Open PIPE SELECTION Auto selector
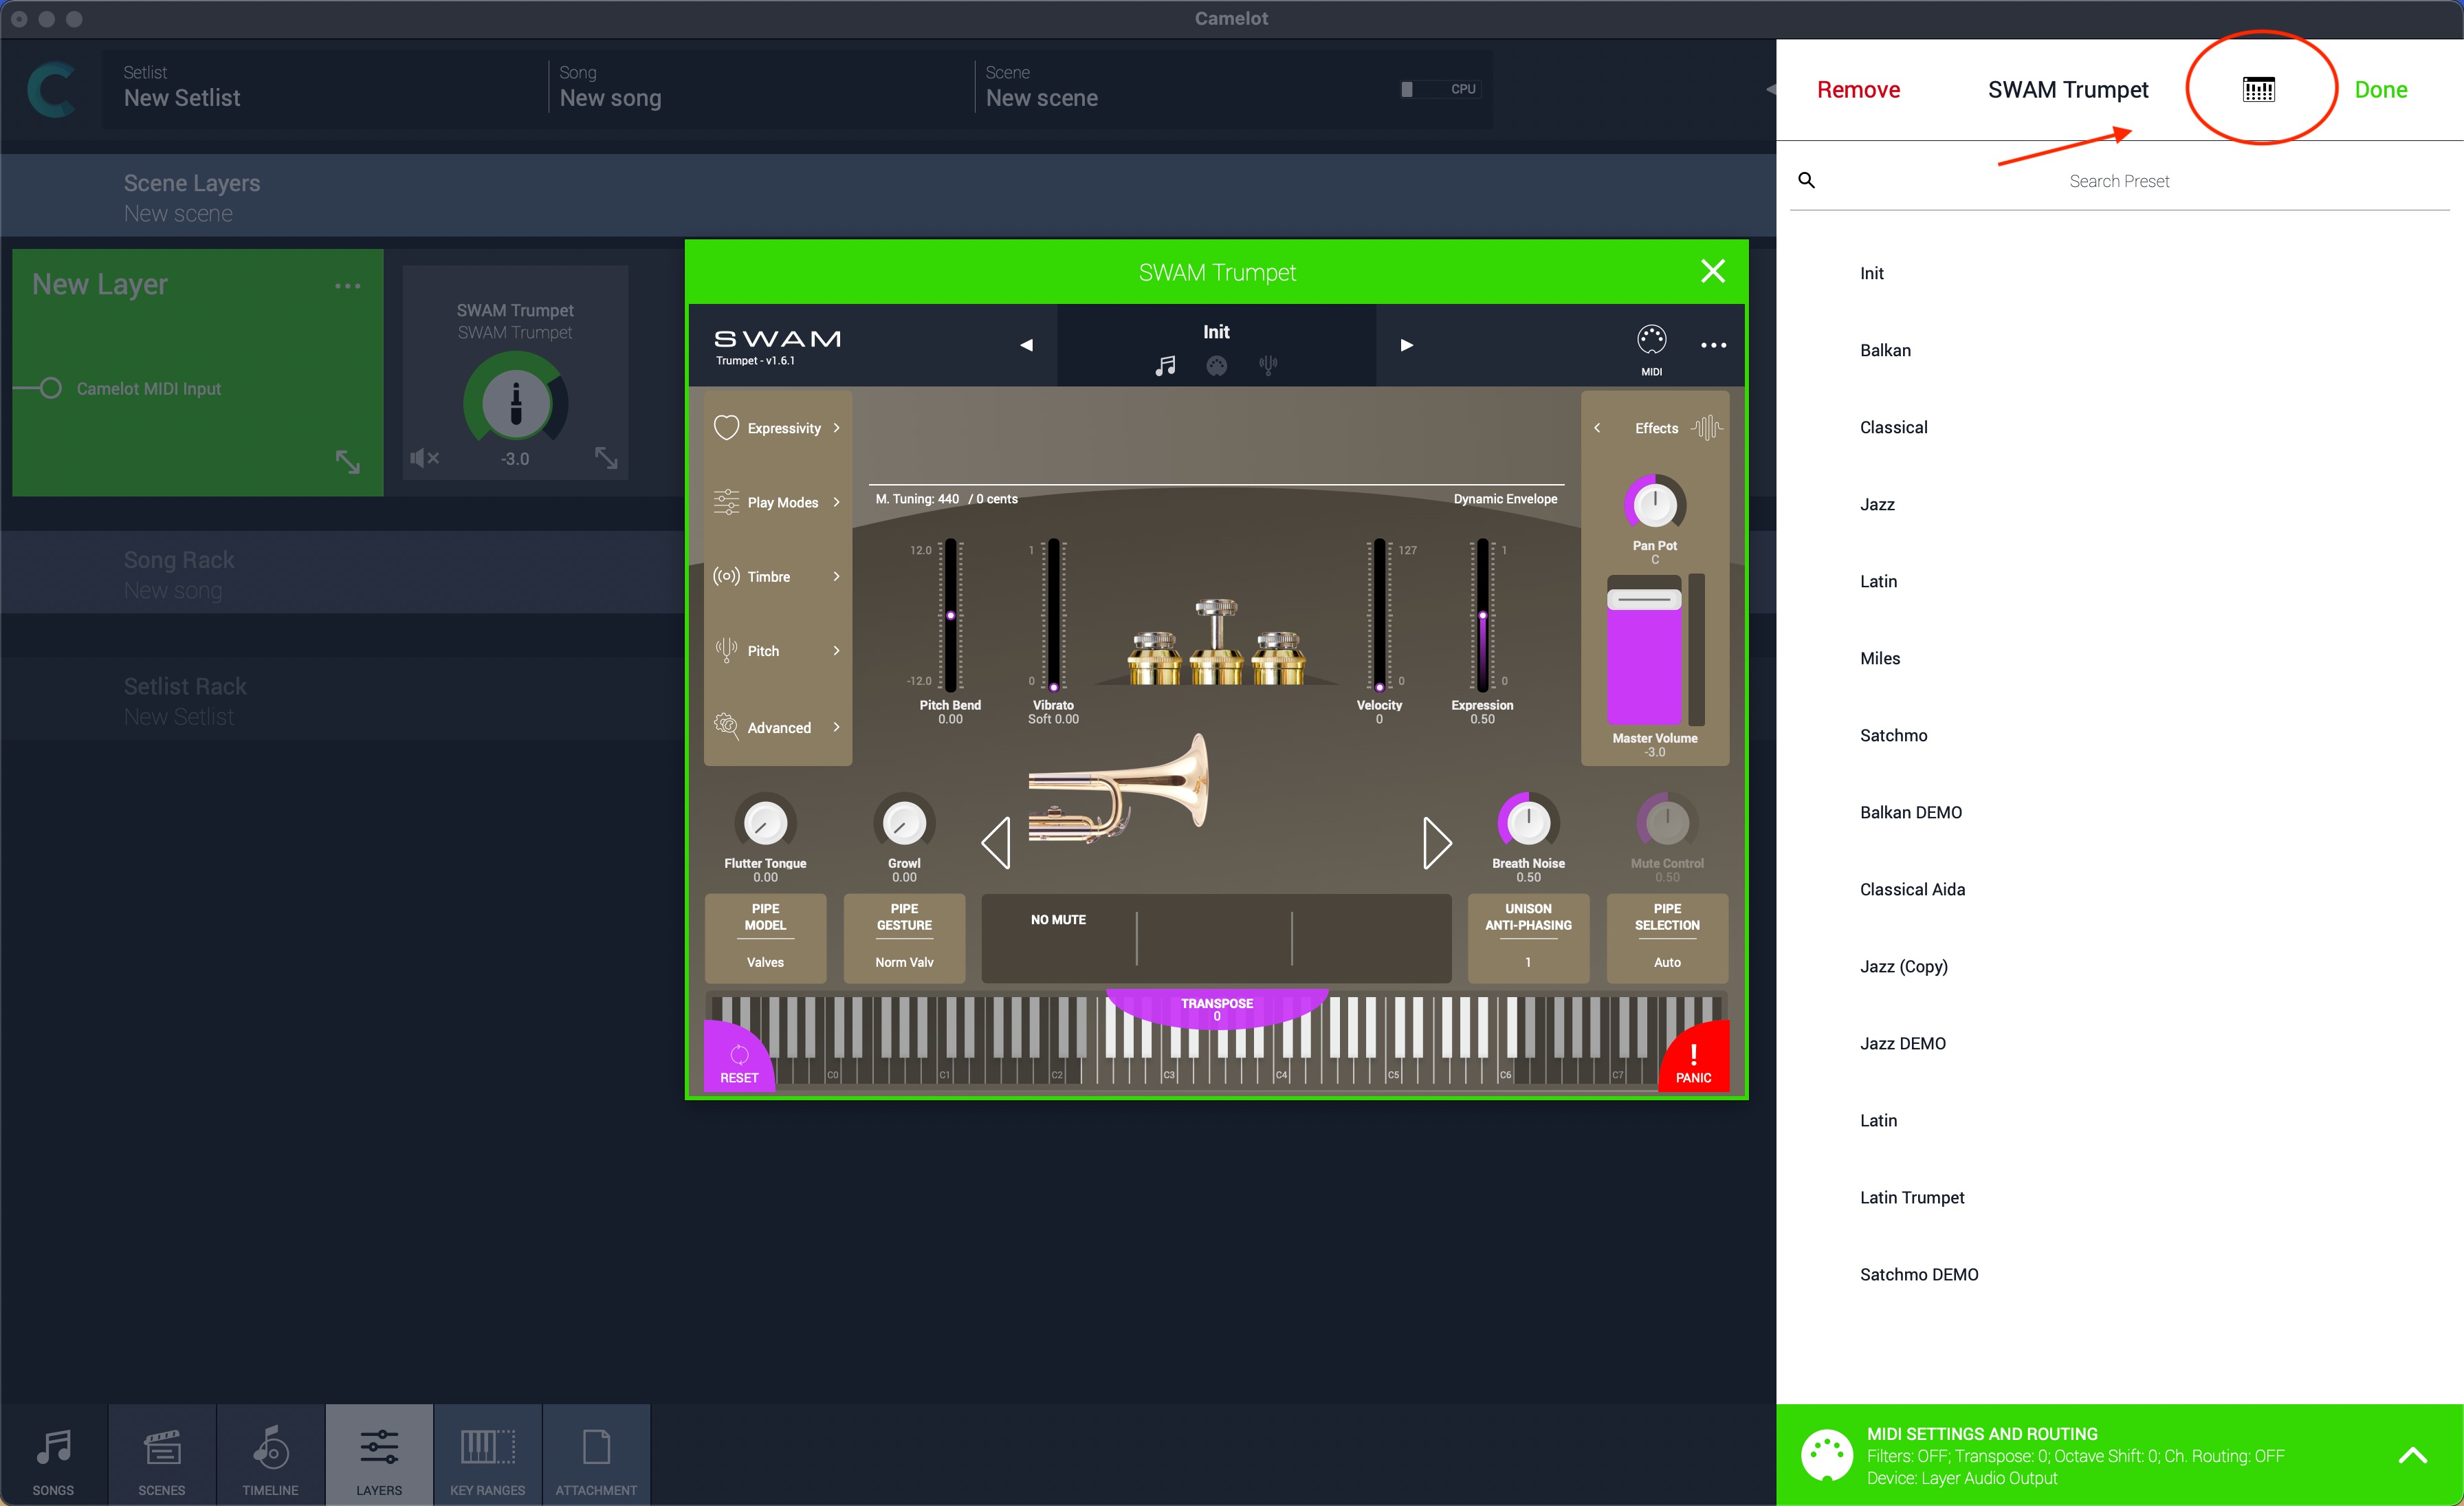This screenshot has height=1506, width=2464. [1667, 937]
